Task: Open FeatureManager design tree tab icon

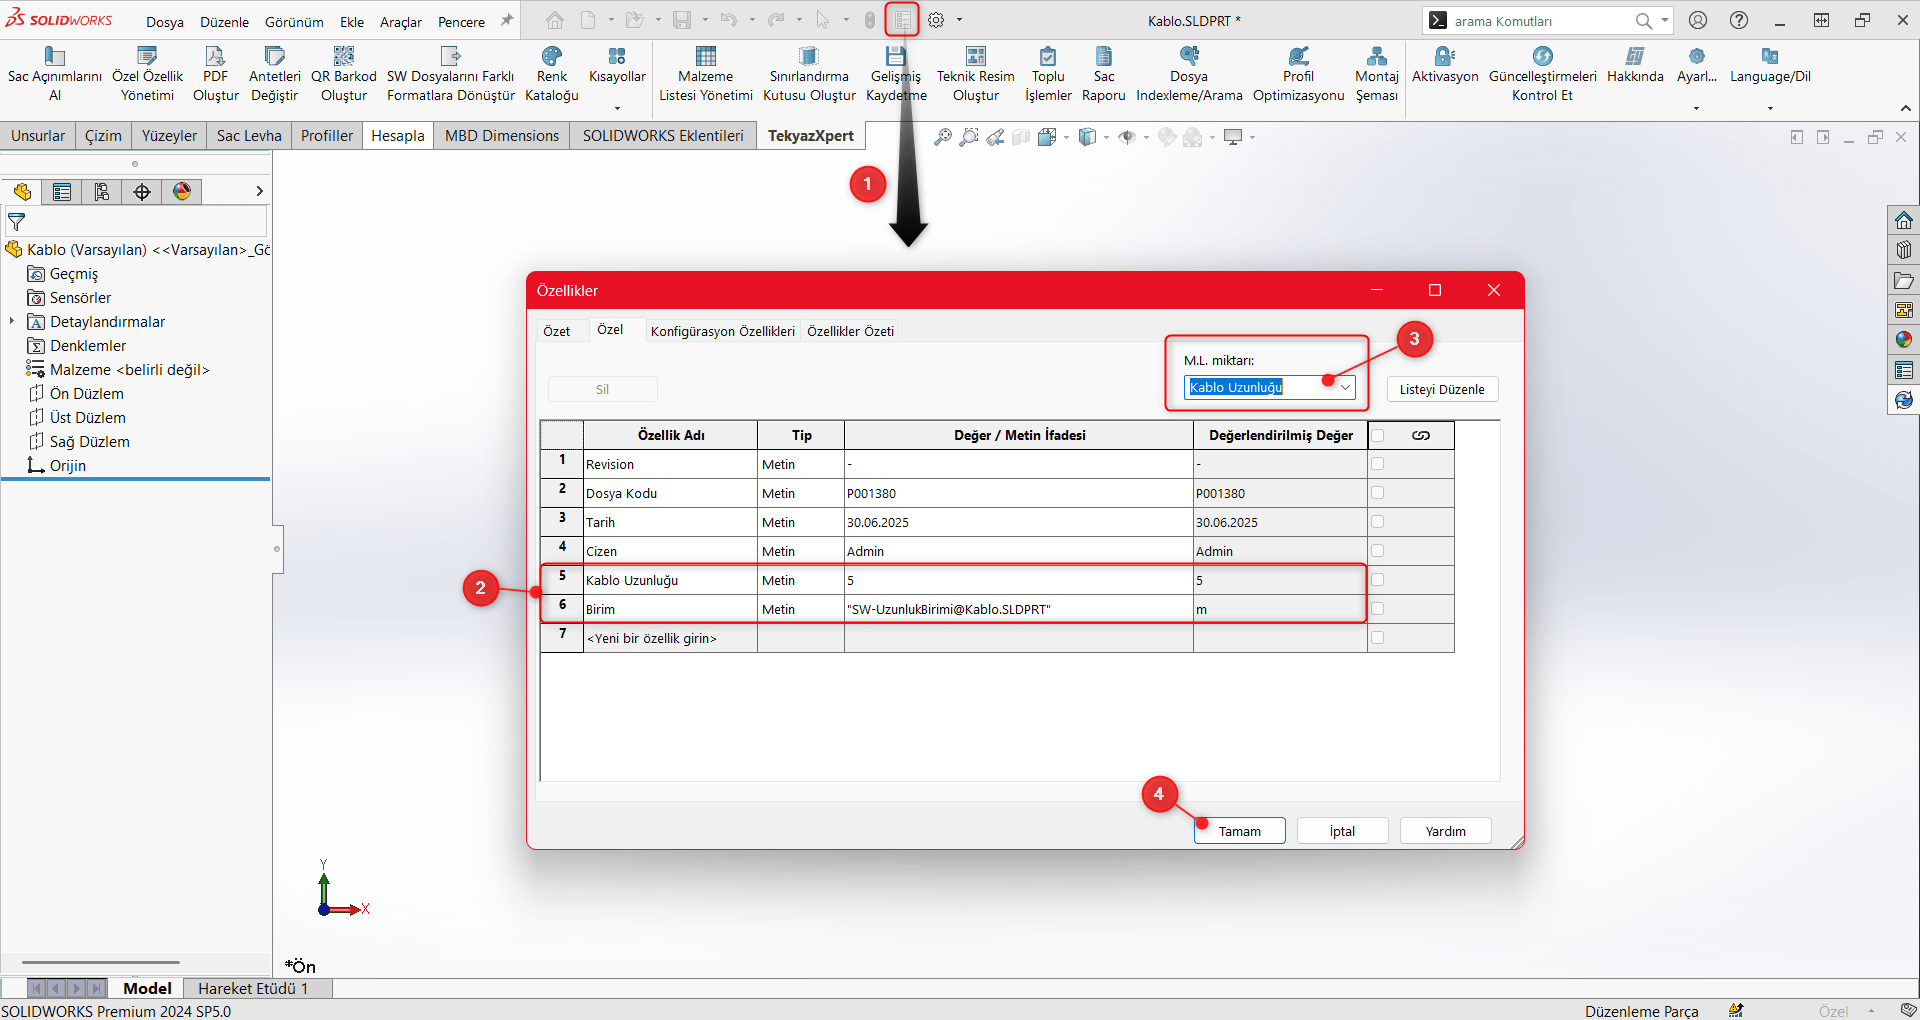Action: point(22,192)
